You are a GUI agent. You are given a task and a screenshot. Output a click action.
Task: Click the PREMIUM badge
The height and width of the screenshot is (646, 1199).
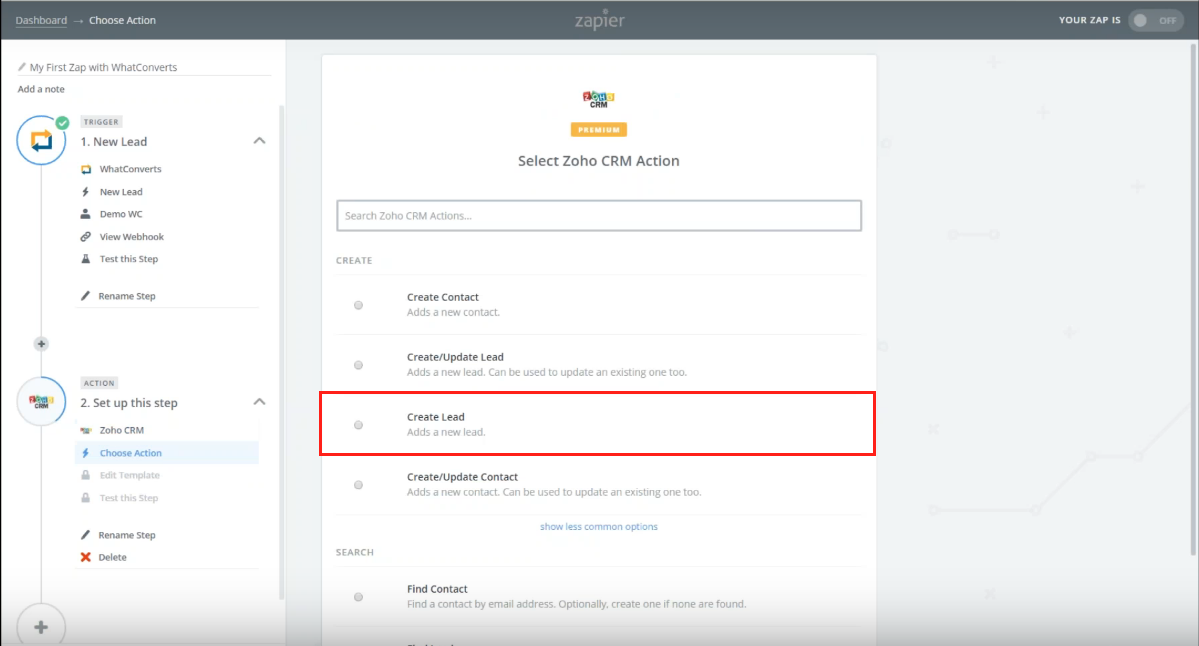coord(599,130)
